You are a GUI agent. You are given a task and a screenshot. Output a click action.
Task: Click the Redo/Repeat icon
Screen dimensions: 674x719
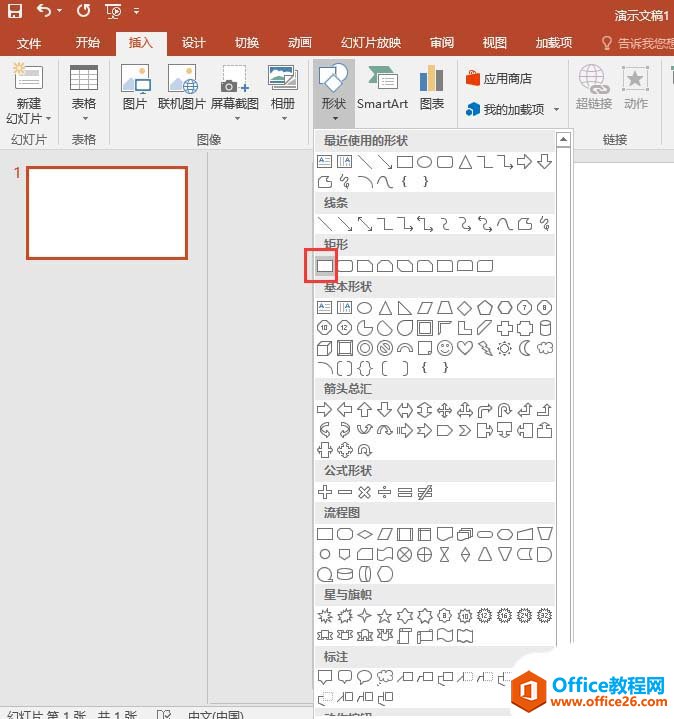tap(83, 11)
